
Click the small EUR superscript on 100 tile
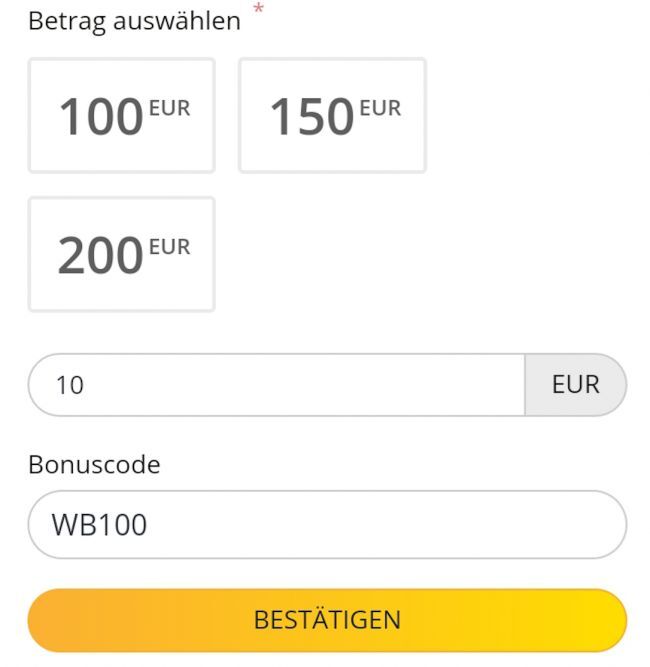pyautogui.click(x=169, y=108)
